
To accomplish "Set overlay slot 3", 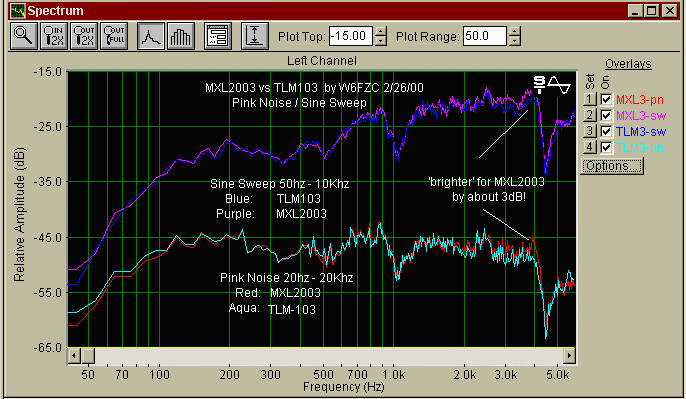I will (589, 131).
